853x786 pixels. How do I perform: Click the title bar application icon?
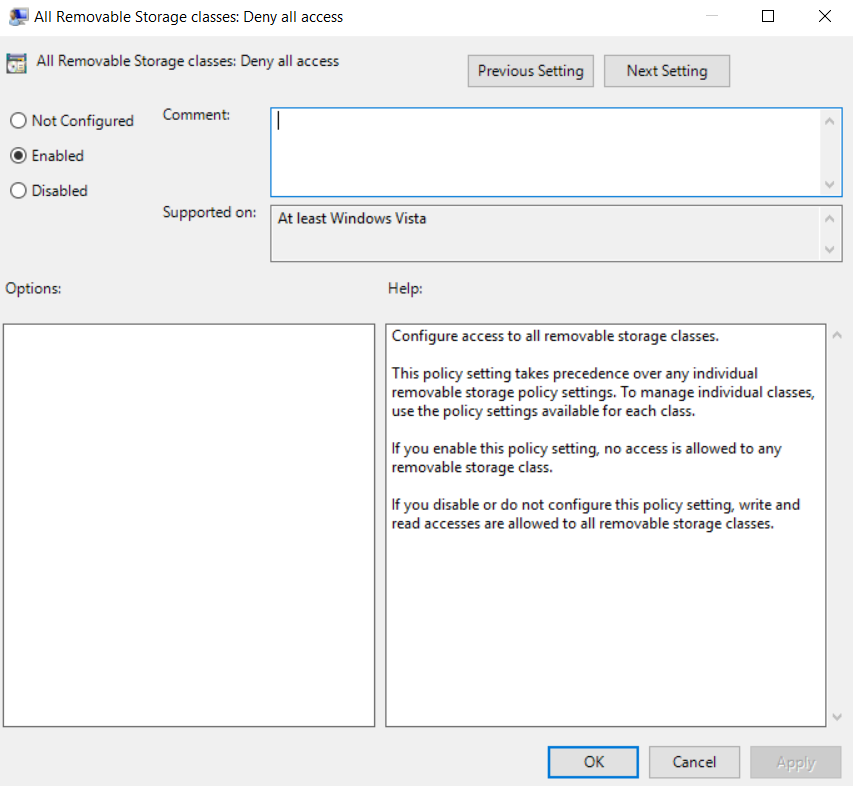click(18, 17)
